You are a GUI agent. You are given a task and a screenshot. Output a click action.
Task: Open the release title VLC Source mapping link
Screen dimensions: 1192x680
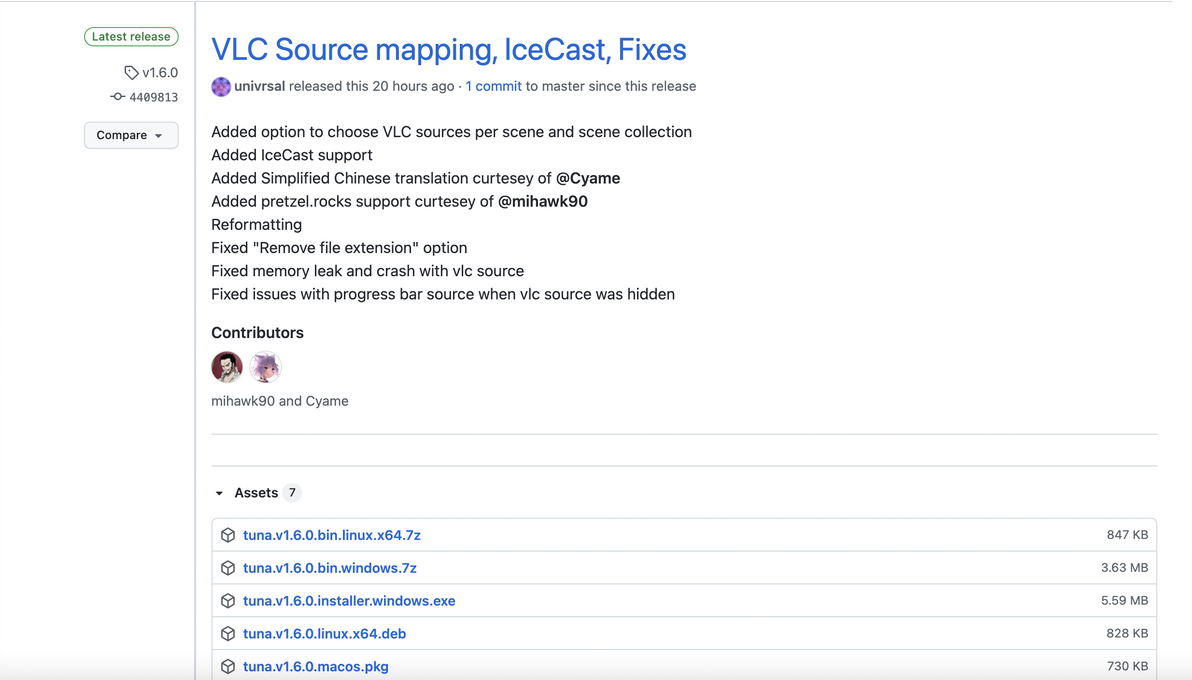pyautogui.click(x=448, y=49)
